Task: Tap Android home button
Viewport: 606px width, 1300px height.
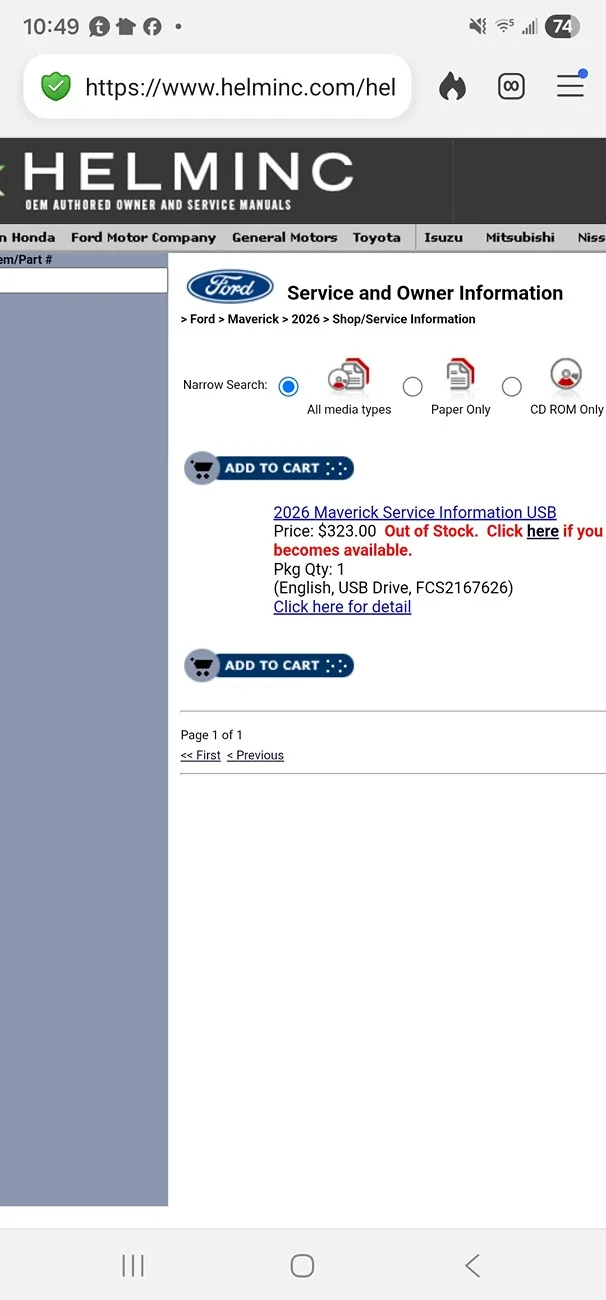Action: [302, 1266]
